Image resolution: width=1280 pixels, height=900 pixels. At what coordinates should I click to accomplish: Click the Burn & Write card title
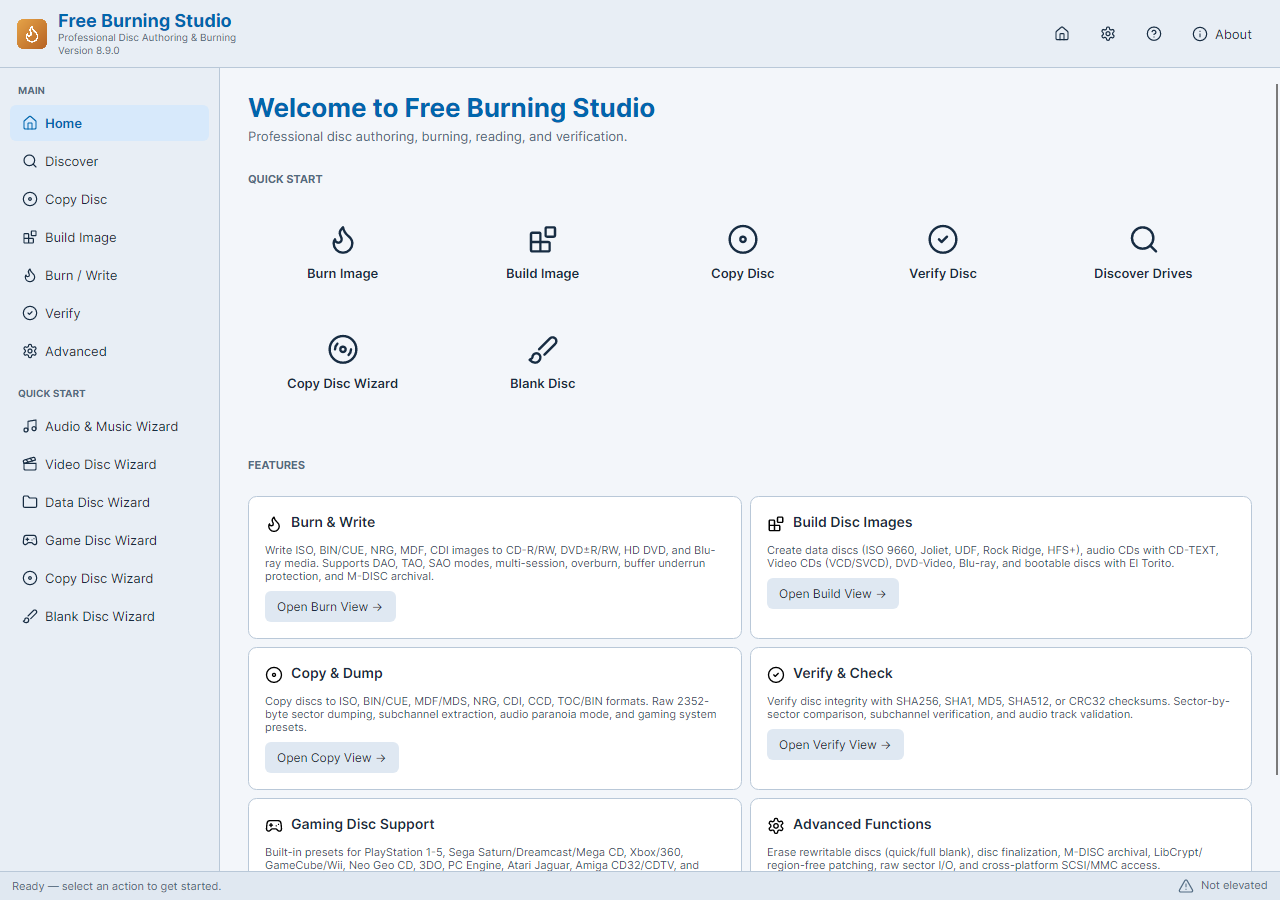333,522
